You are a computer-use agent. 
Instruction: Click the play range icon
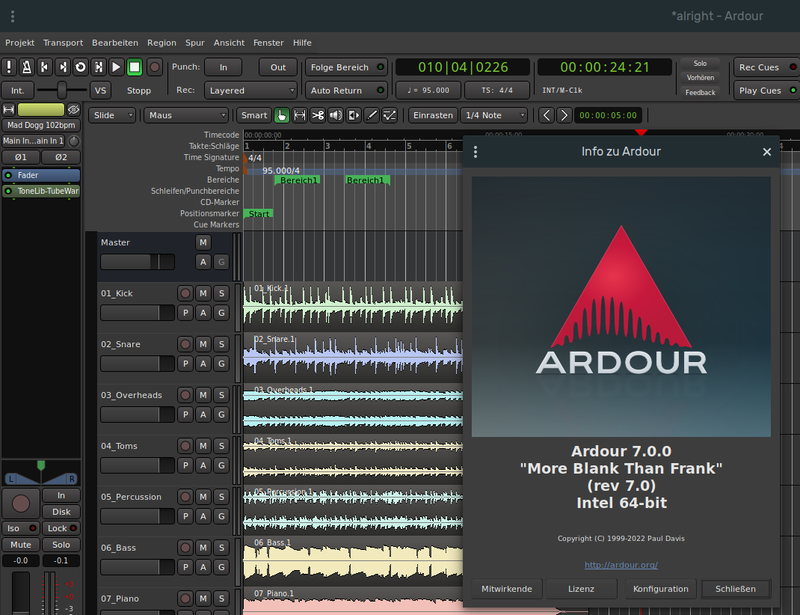[98, 67]
